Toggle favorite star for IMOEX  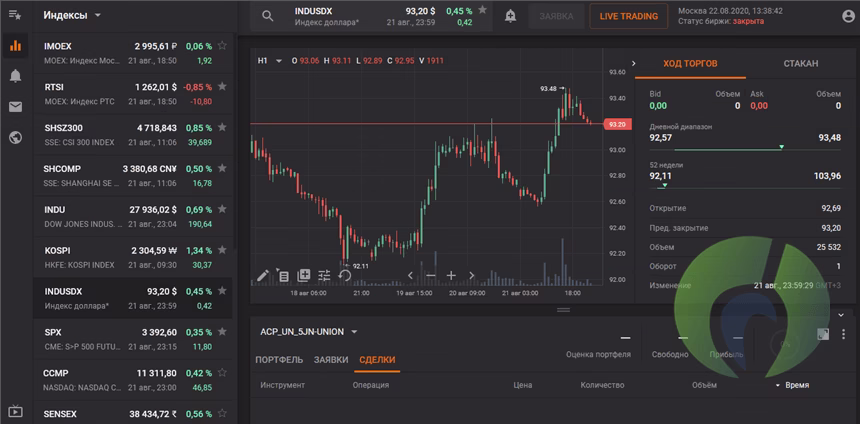click(x=222, y=46)
